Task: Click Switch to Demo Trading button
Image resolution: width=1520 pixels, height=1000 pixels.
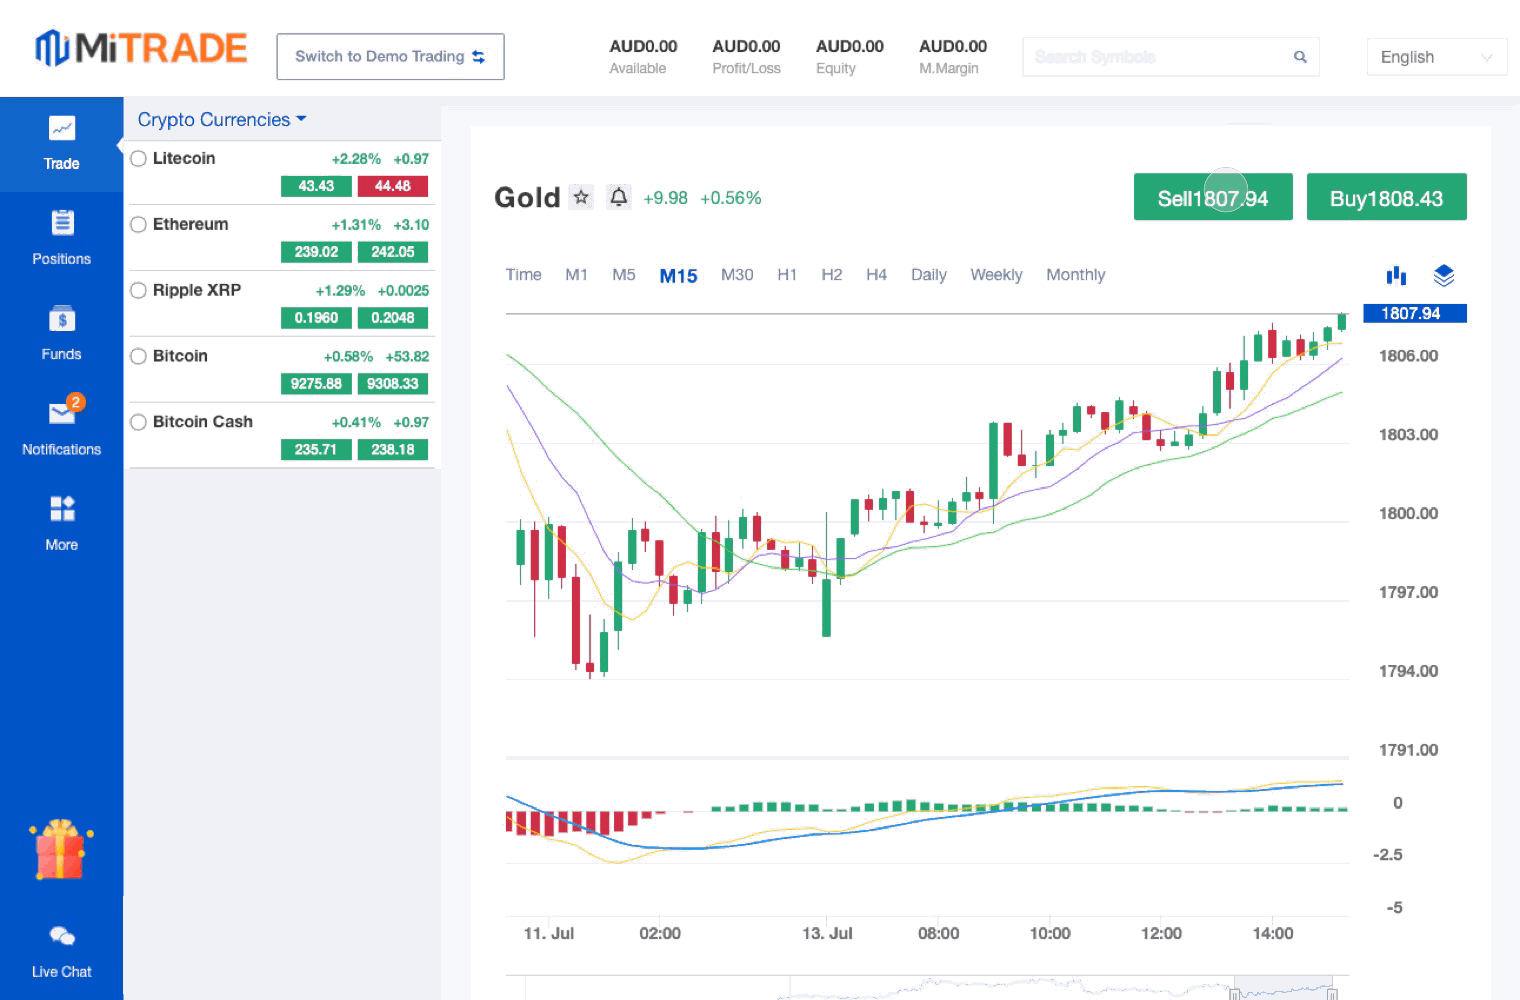Action: 390,56
